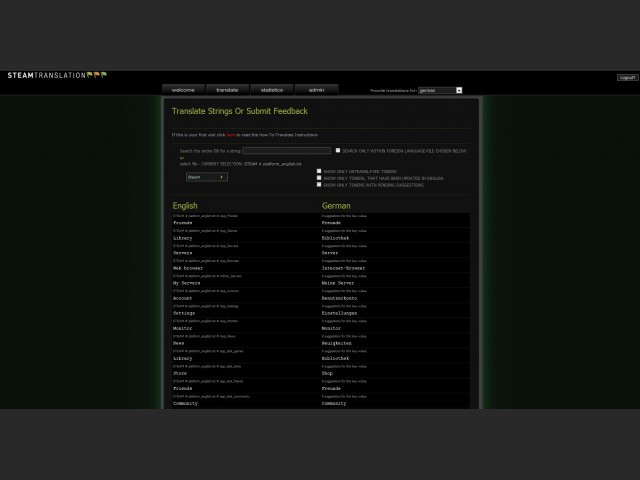640x480 pixels.
Task: Check search only within foreign language-file option
Action: click(338, 150)
